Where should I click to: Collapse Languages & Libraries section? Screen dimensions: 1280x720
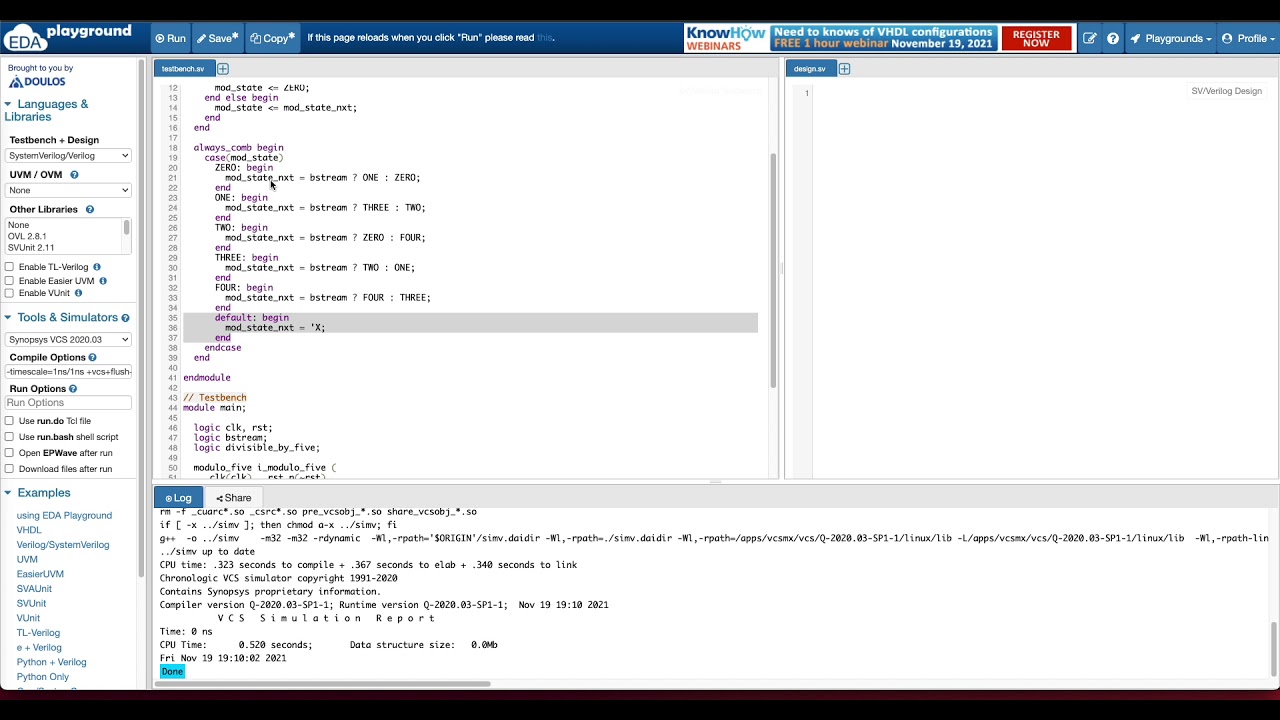click(46, 110)
